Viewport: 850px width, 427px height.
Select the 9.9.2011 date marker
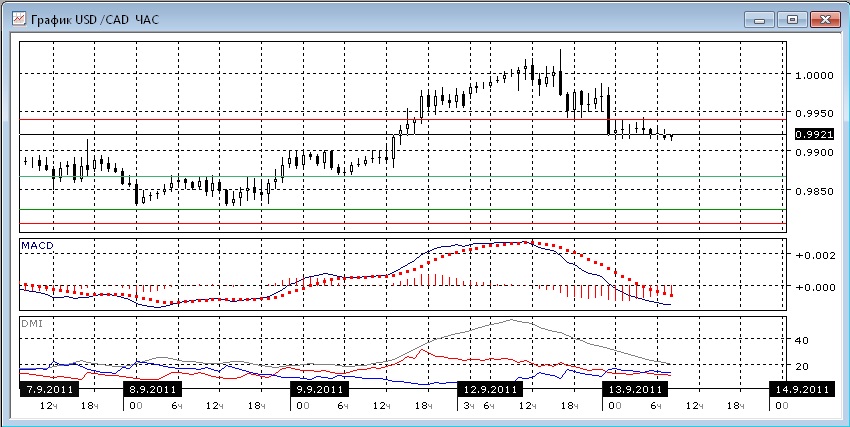[319, 389]
